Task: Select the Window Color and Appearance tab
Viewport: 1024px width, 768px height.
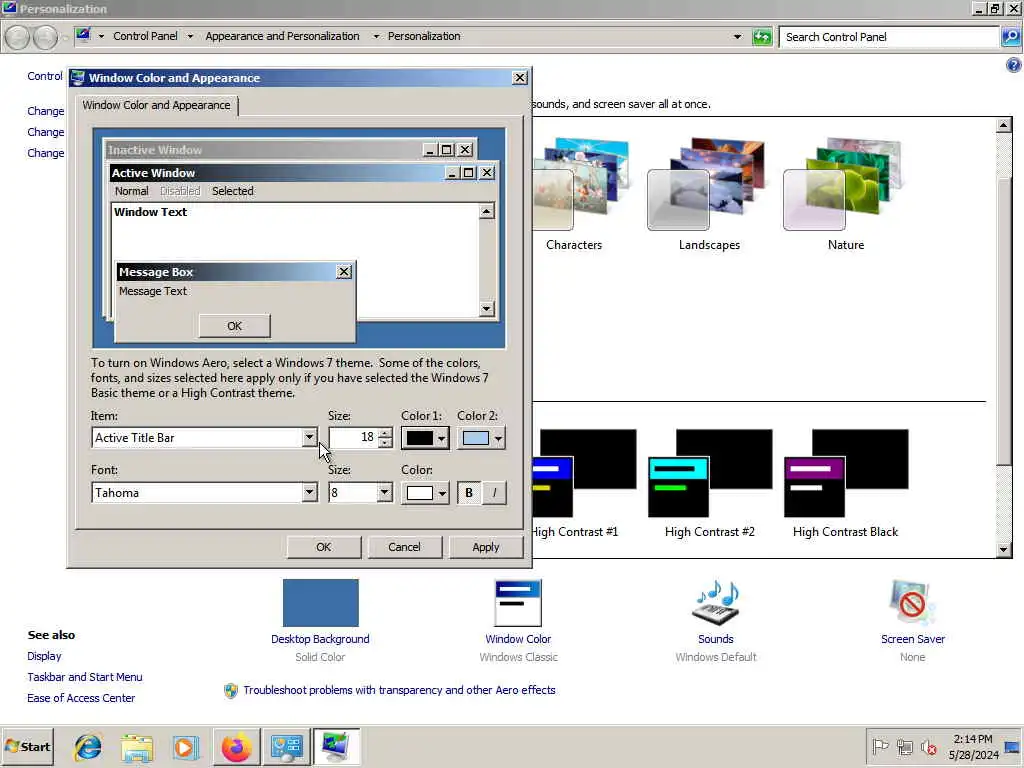Action: click(156, 105)
